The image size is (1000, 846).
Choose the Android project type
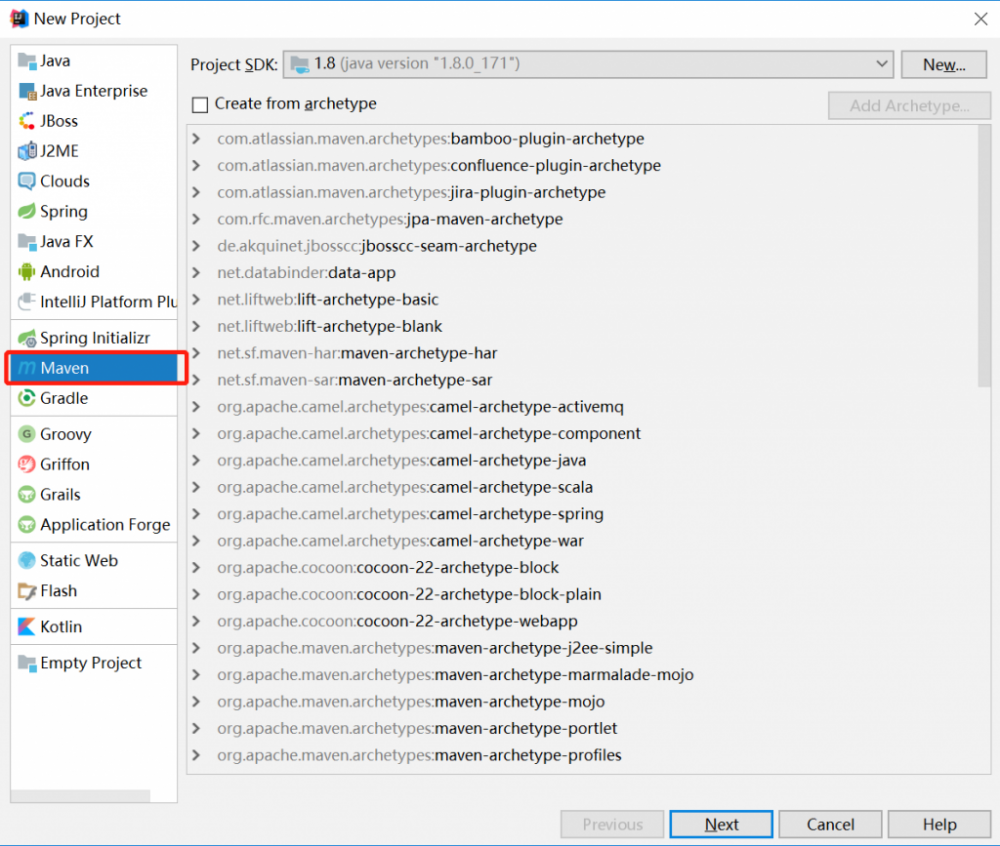[70, 271]
